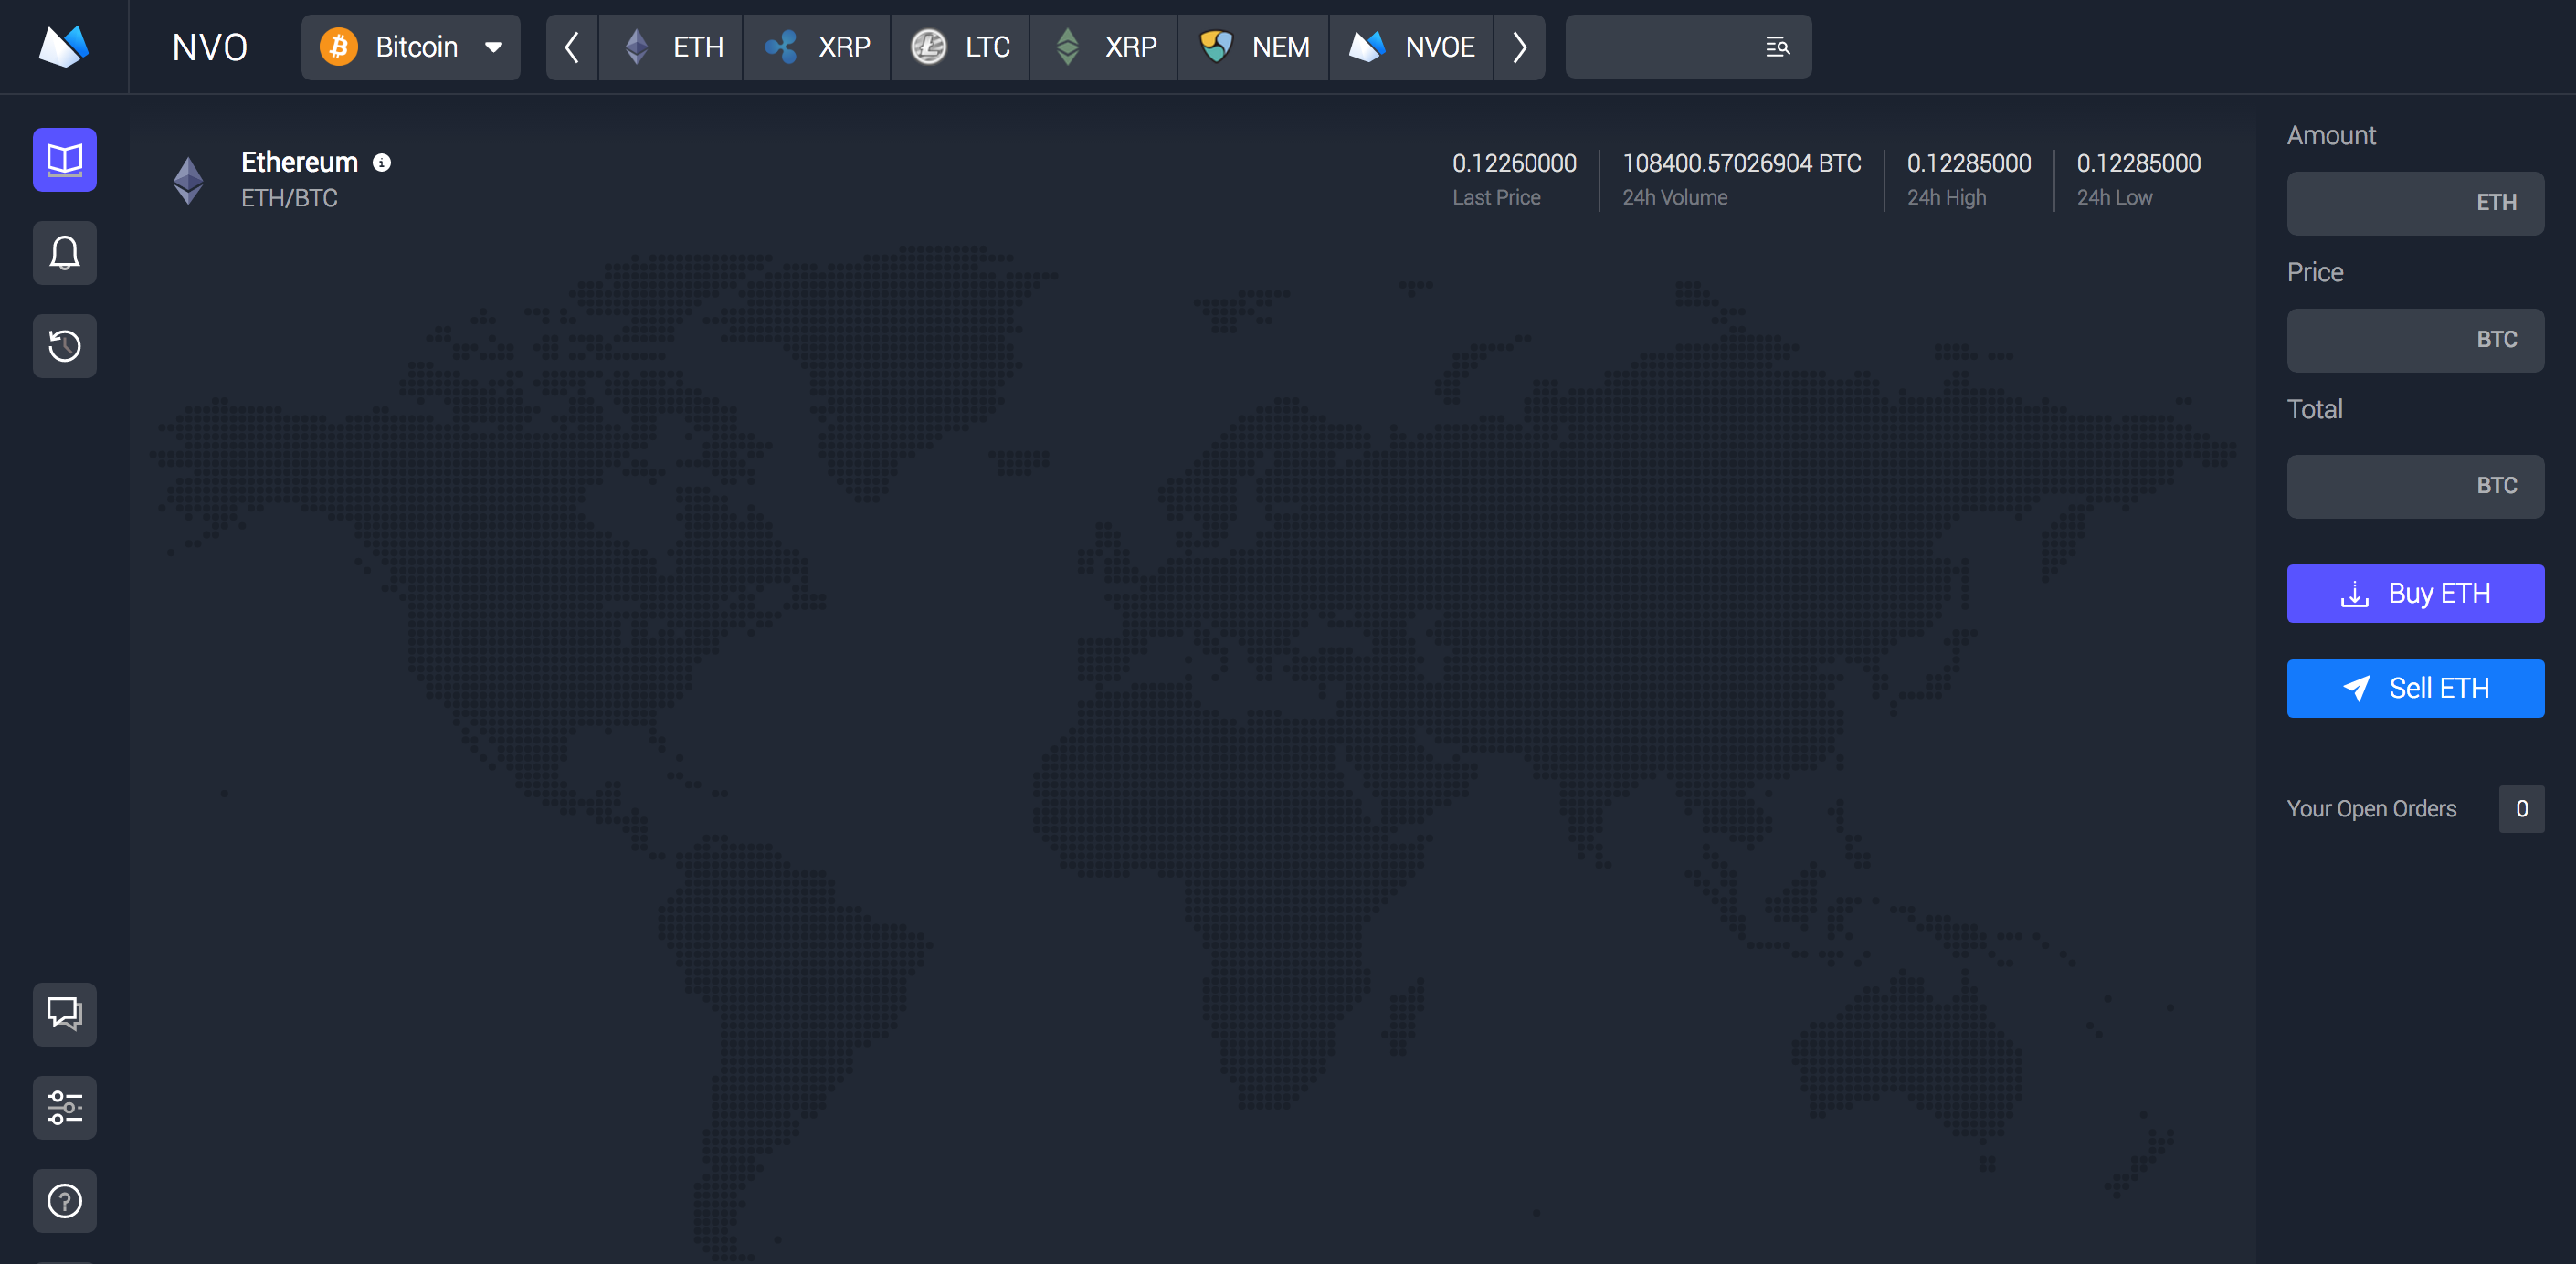The image size is (2576, 1264).
Task: Click the Ethereum info icon
Action: (x=382, y=163)
